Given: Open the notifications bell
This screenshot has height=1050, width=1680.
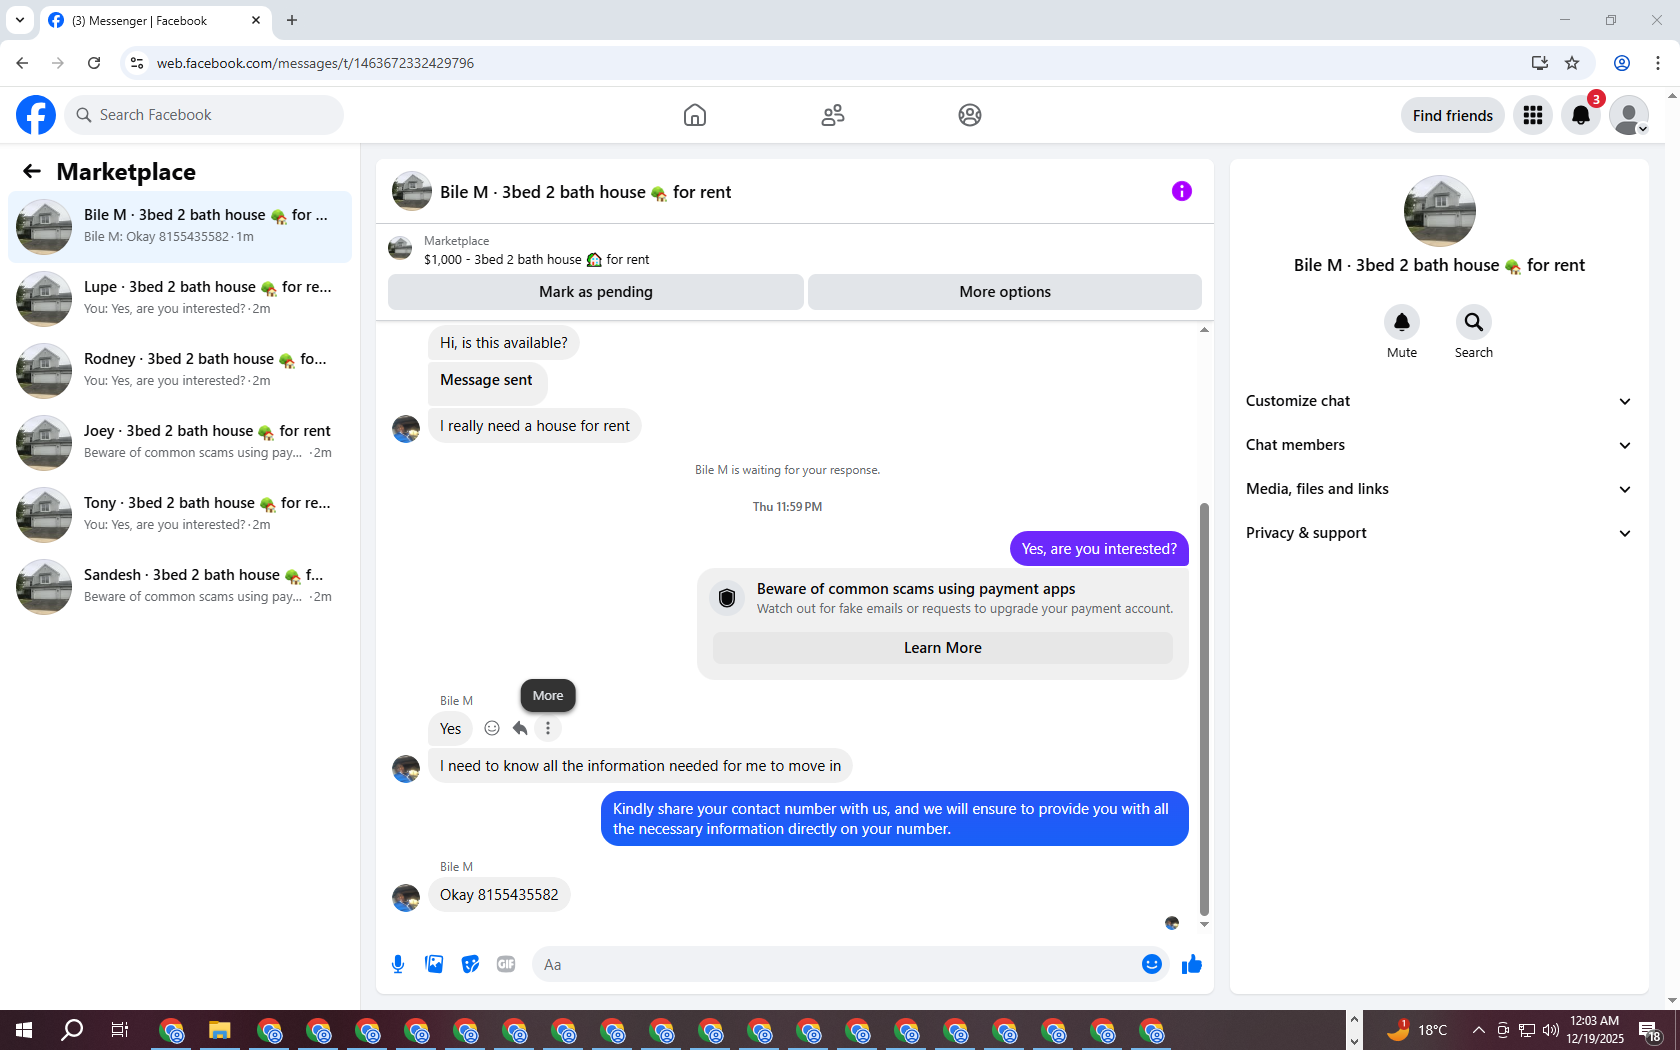Looking at the screenshot, I should (x=1581, y=115).
